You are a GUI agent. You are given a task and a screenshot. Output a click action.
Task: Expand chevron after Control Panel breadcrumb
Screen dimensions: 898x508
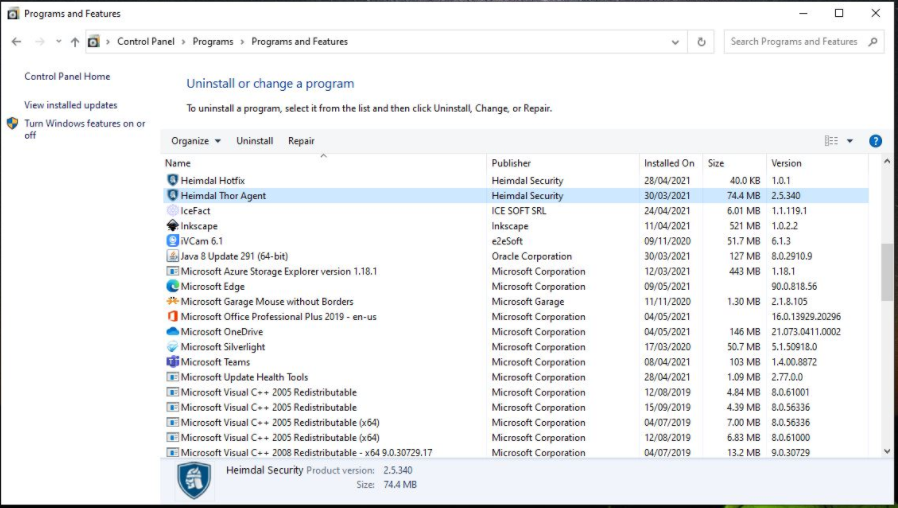coord(183,42)
